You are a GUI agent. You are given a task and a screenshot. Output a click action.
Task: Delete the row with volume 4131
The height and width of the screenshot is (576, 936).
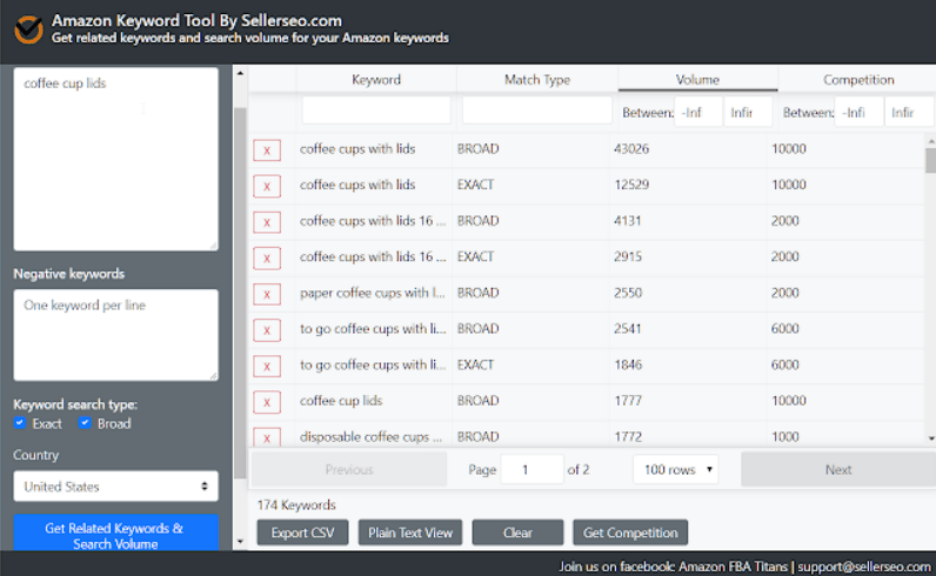point(267,222)
